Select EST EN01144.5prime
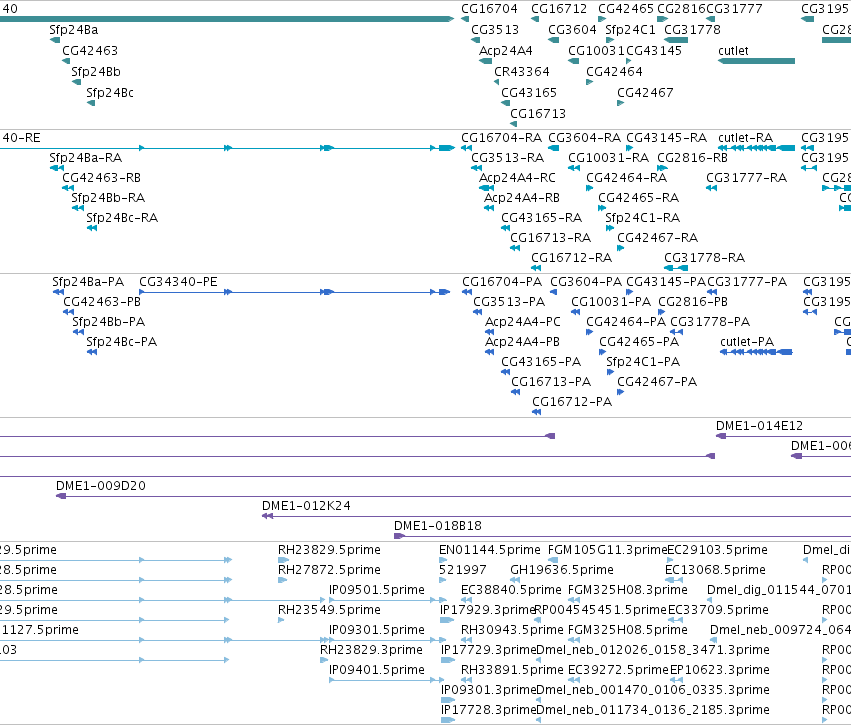 [490, 550]
